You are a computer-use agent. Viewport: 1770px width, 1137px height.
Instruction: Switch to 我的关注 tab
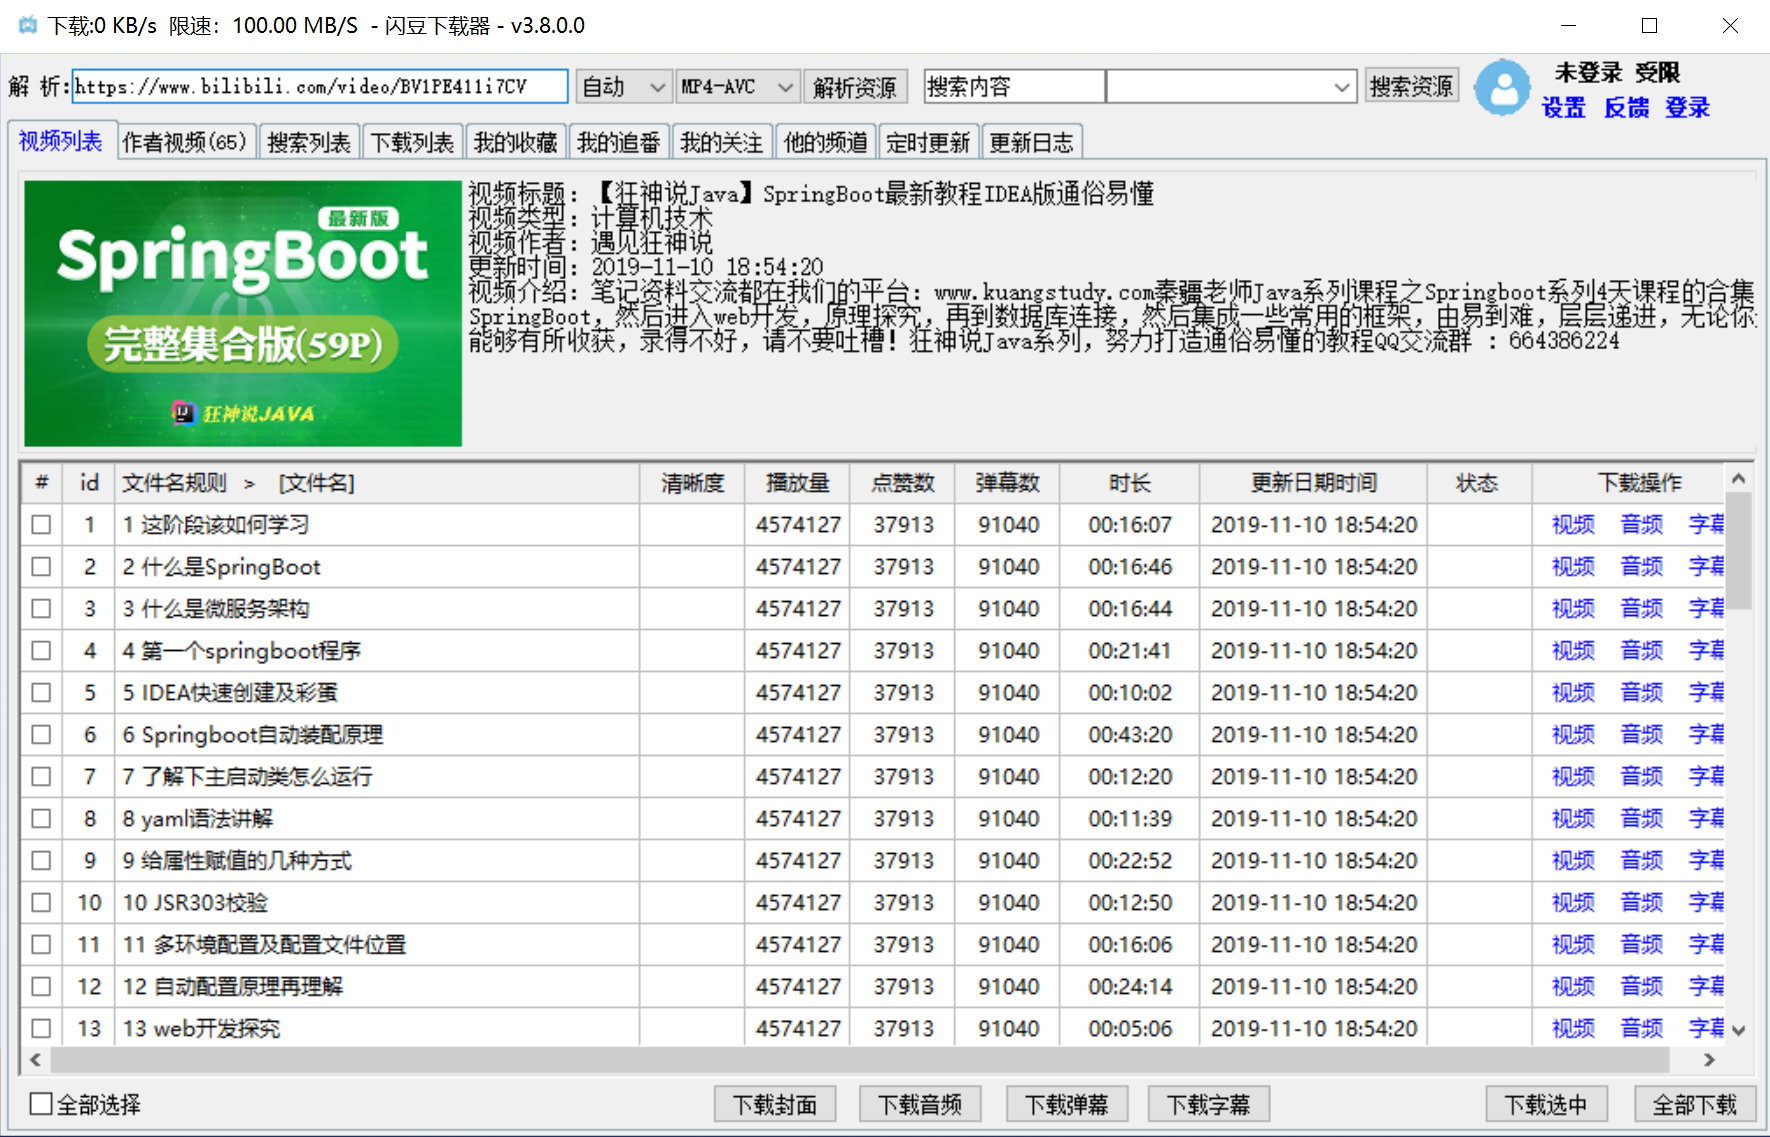(721, 142)
